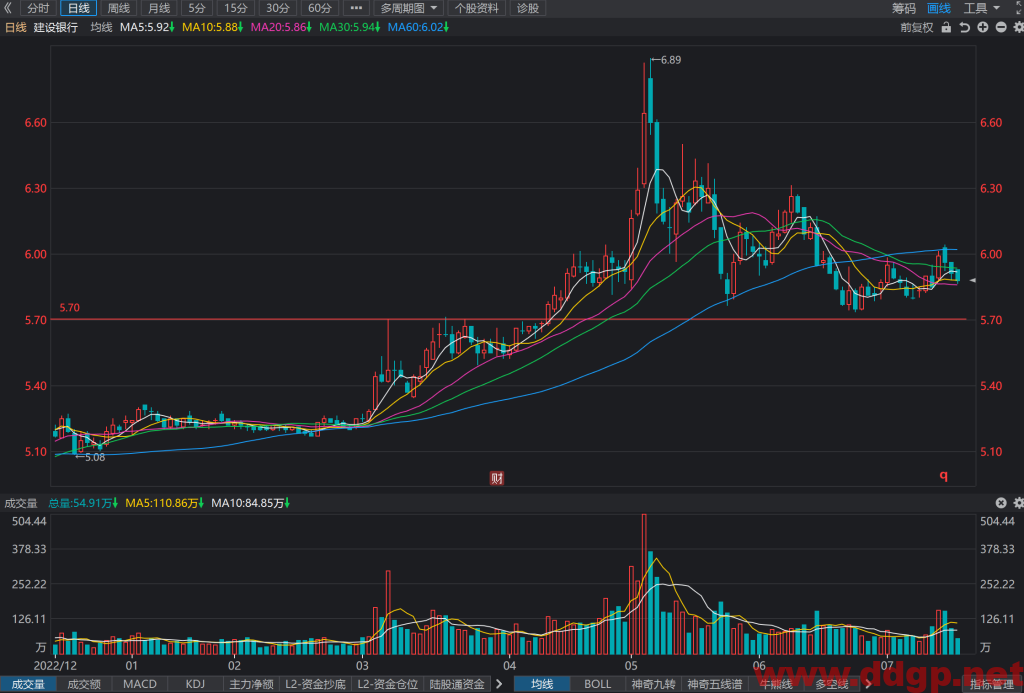The image size is (1024, 693).
Task: Open the more-periods ellipsis menu
Action: click(x=356, y=8)
